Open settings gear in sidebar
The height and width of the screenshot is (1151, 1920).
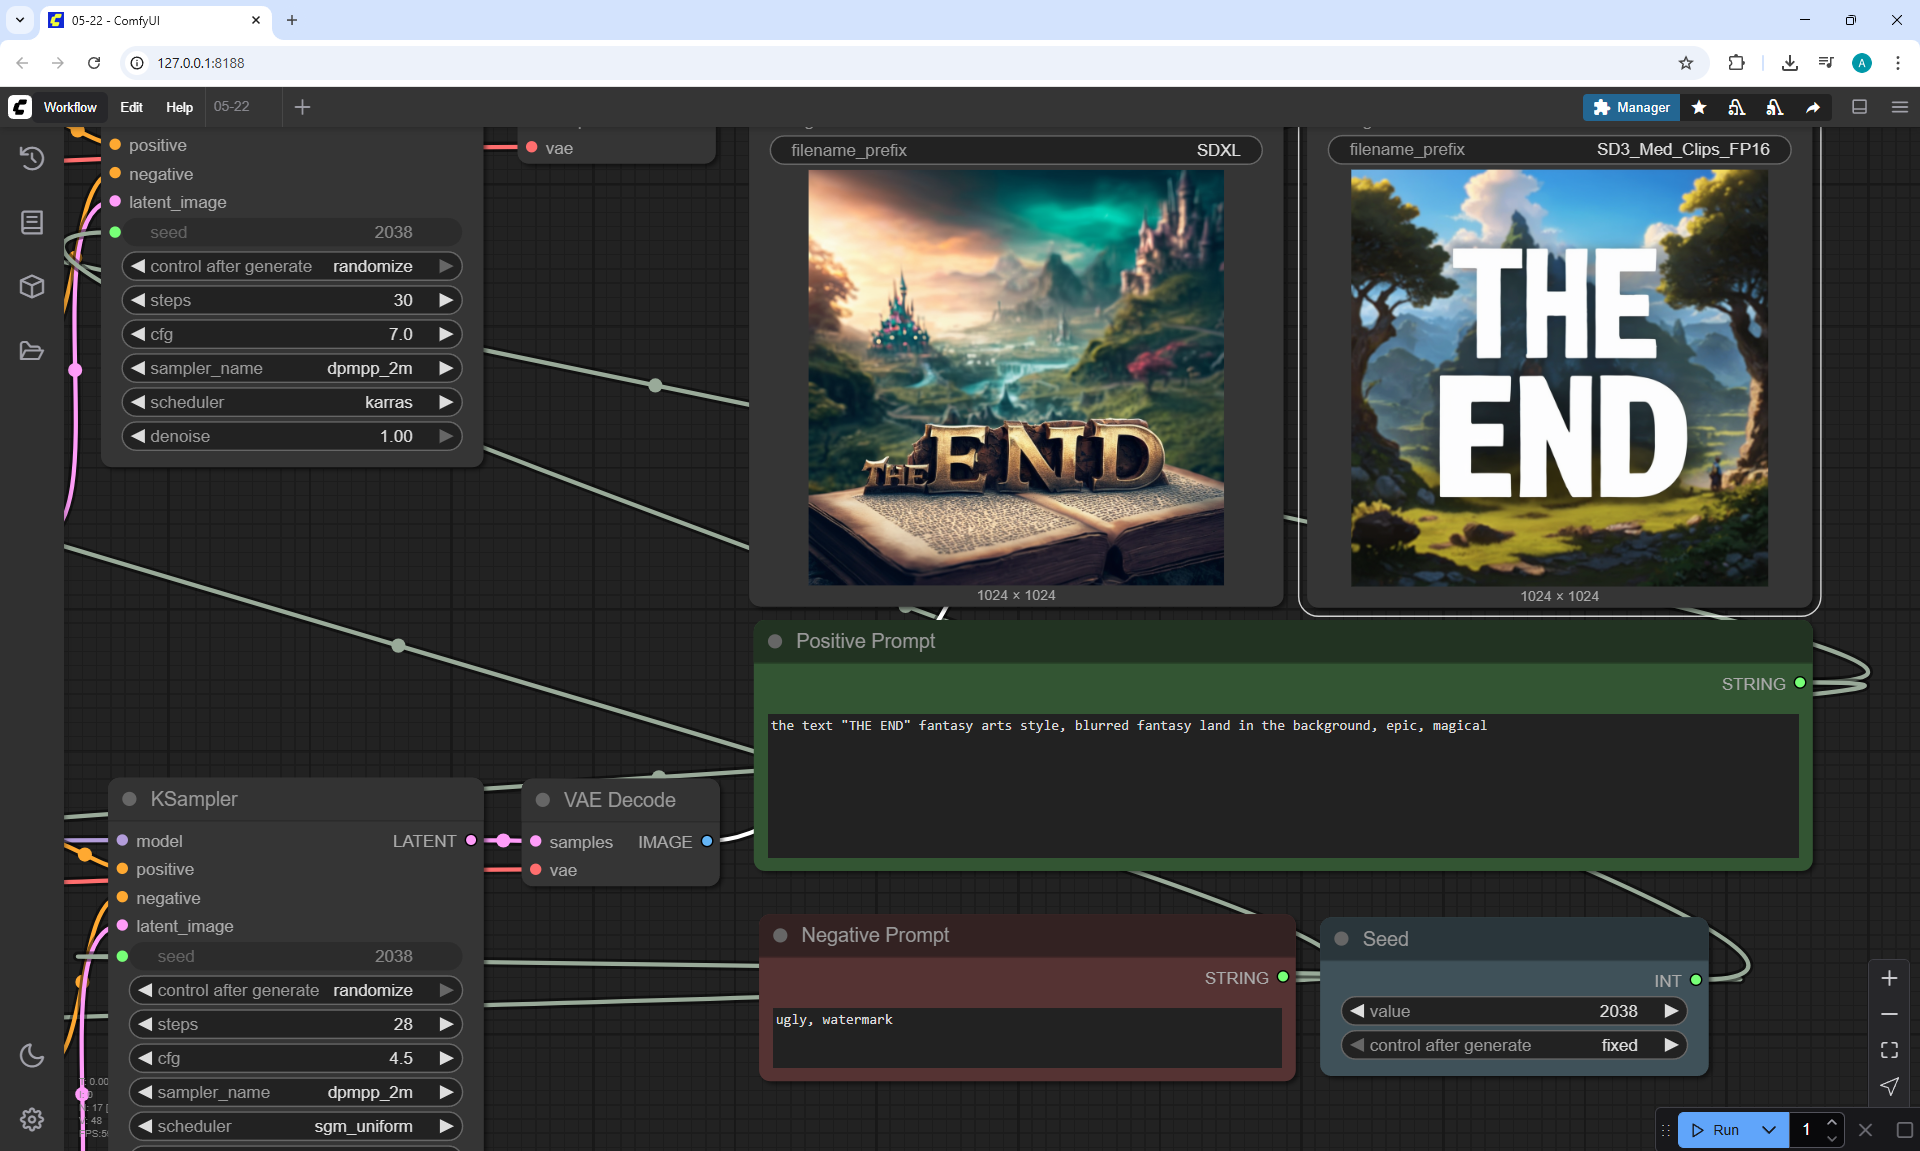pos(32,1119)
